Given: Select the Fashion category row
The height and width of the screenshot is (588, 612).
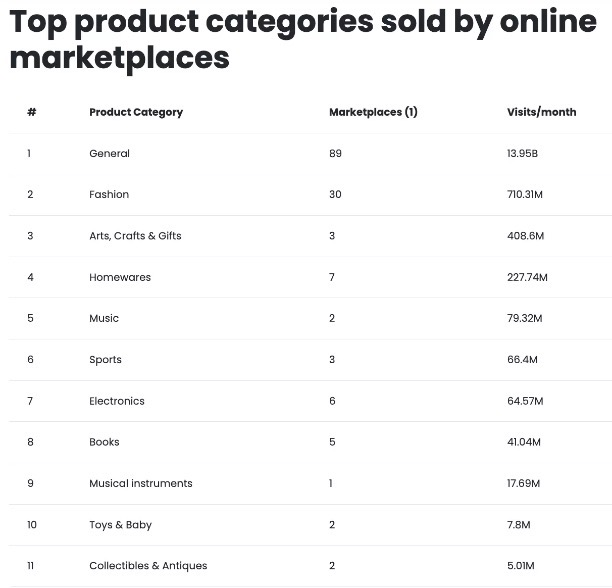Looking at the screenshot, I should click(109, 194).
